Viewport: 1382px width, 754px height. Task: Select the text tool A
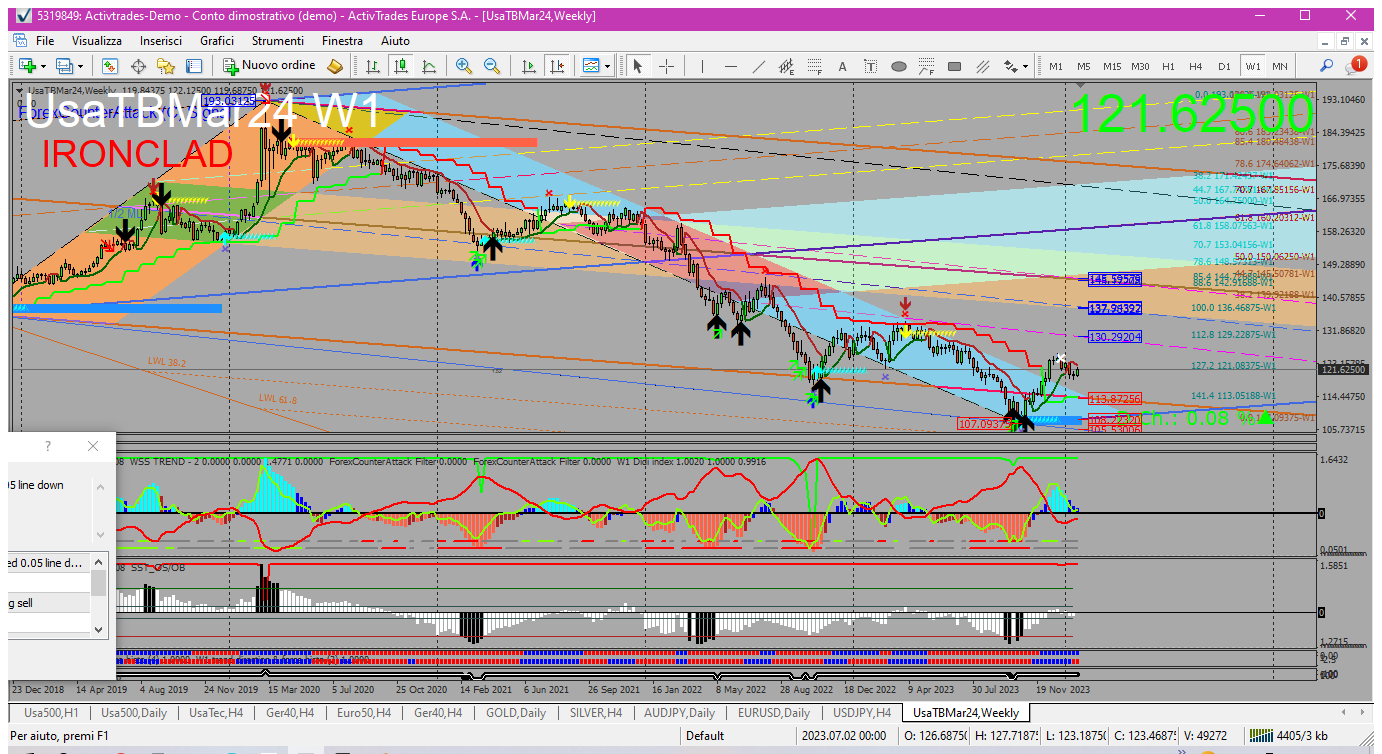pos(842,66)
